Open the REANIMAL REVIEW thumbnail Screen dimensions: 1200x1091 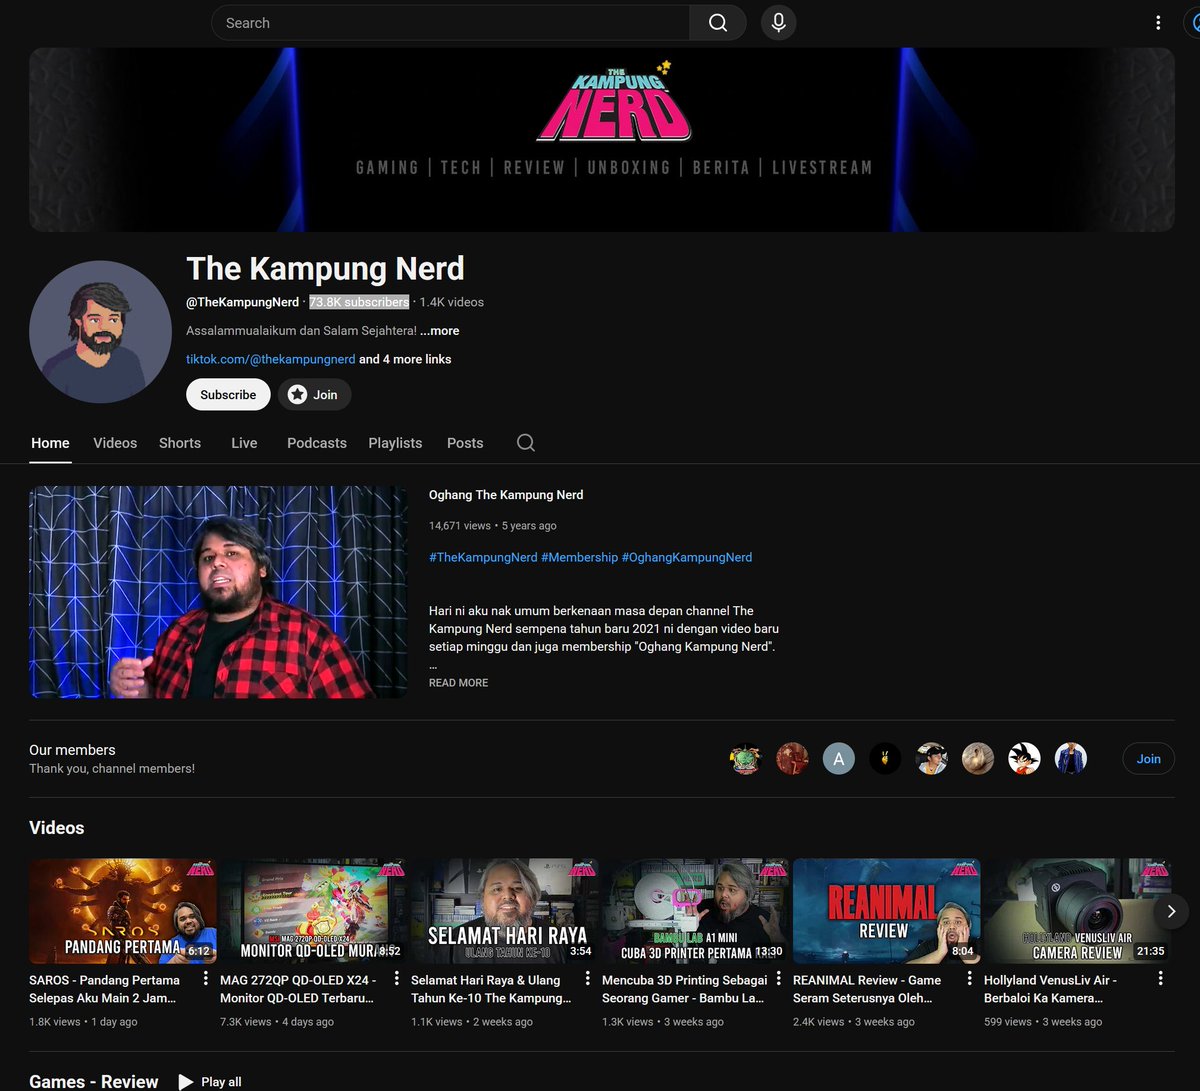(x=886, y=911)
